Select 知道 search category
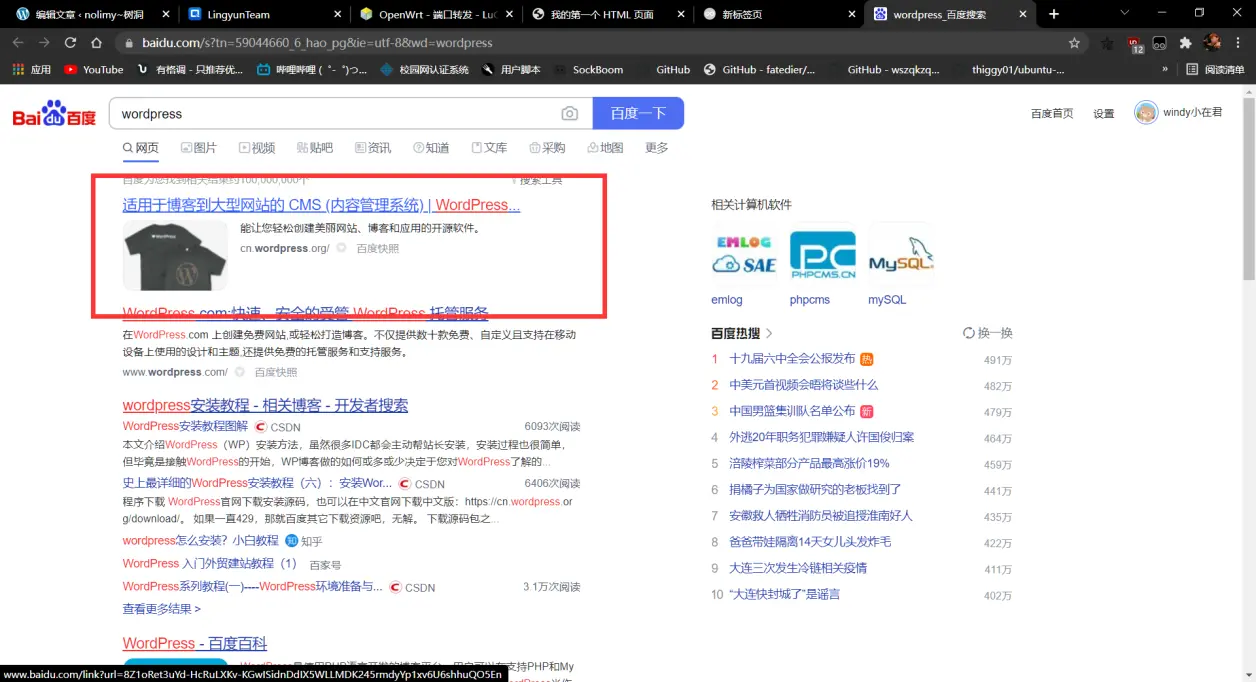The width and height of the screenshot is (1256, 682). (x=431, y=148)
